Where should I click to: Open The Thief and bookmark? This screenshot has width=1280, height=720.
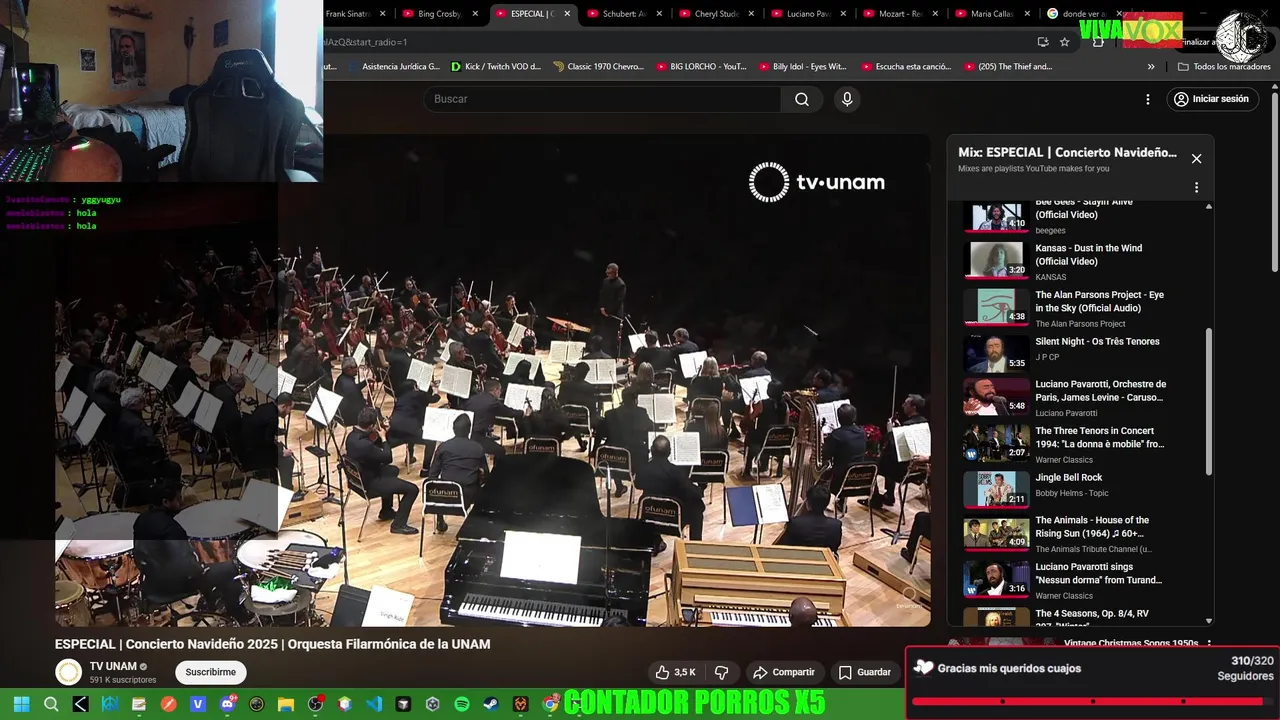[1008, 67]
